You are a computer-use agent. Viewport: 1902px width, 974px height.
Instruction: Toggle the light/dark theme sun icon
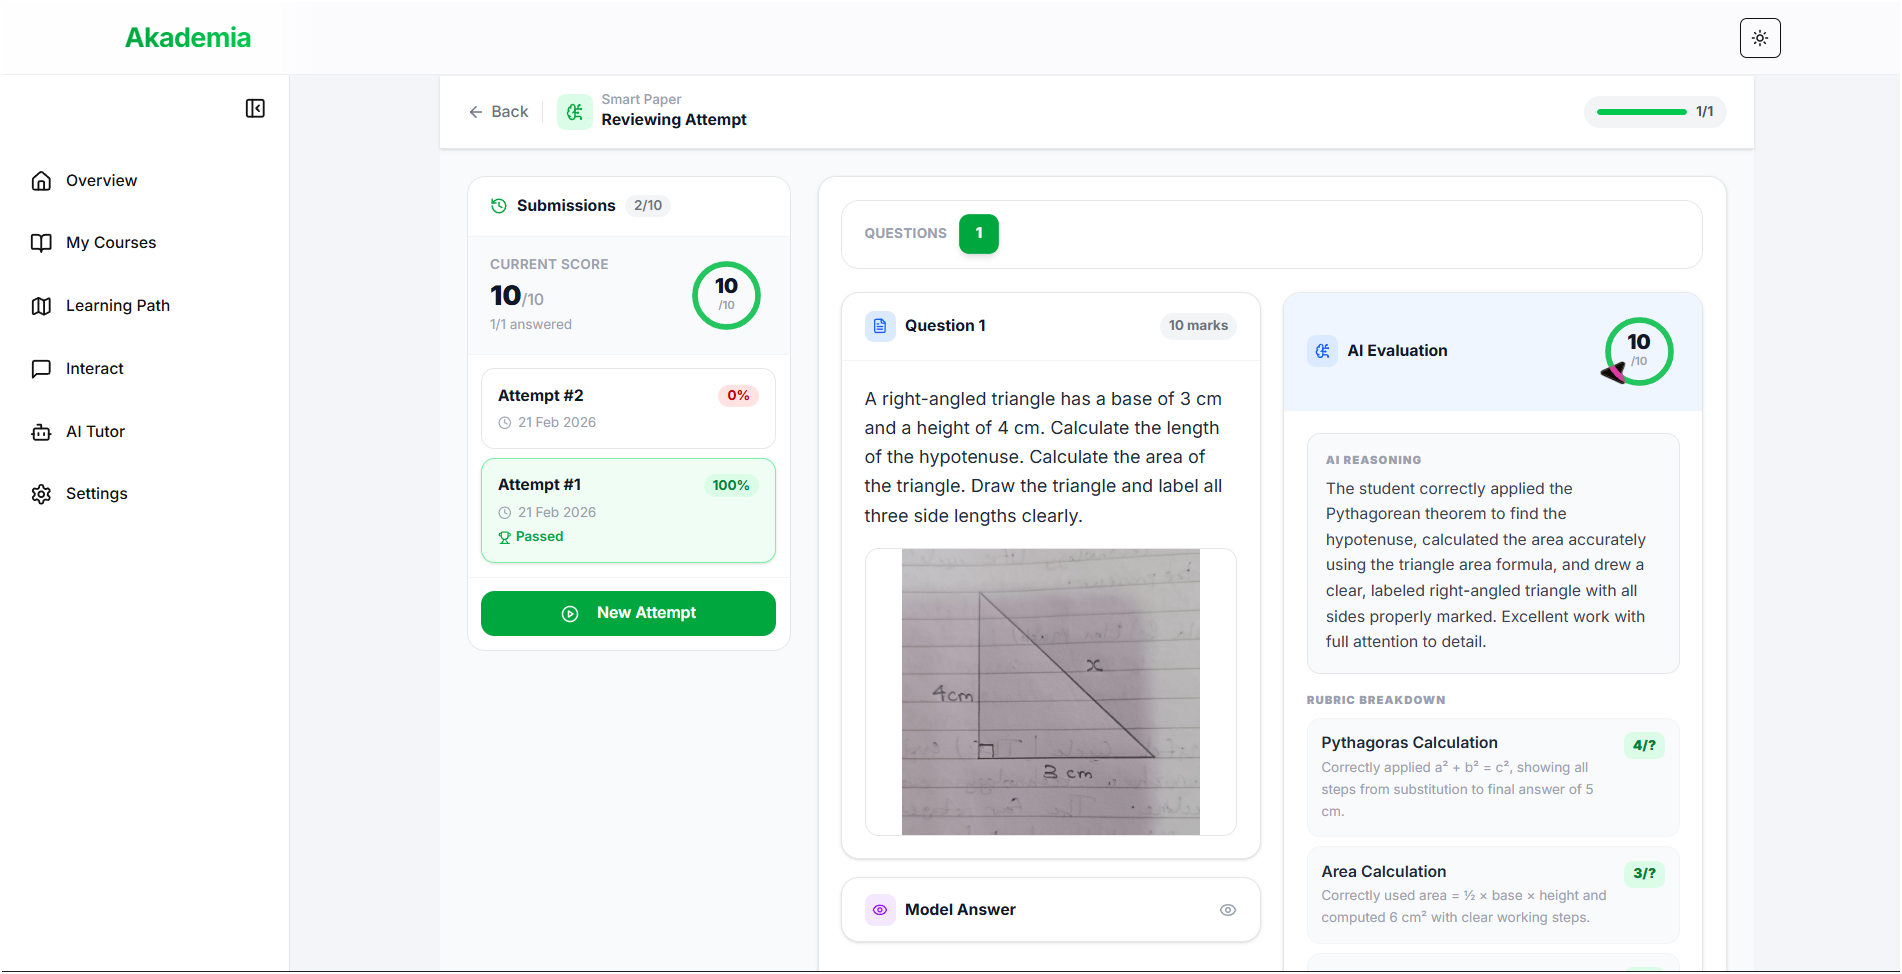tap(1760, 38)
